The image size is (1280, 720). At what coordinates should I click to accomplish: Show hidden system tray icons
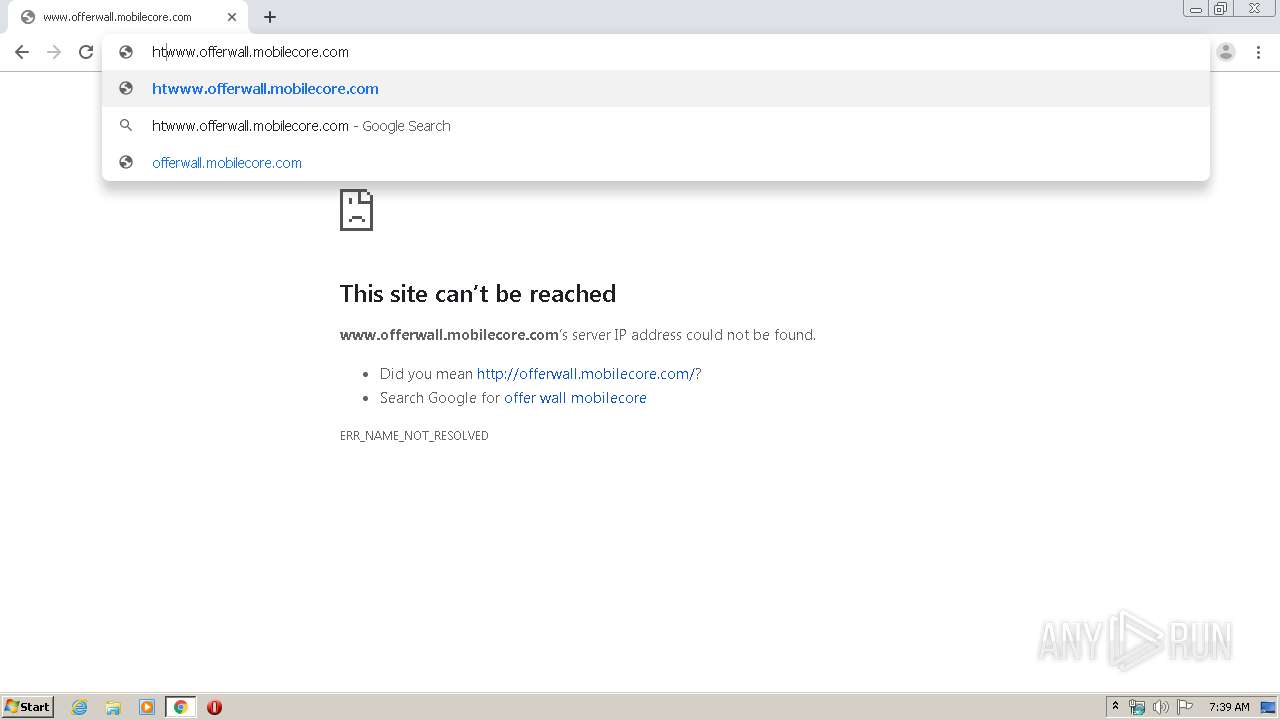[x=1115, y=707]
